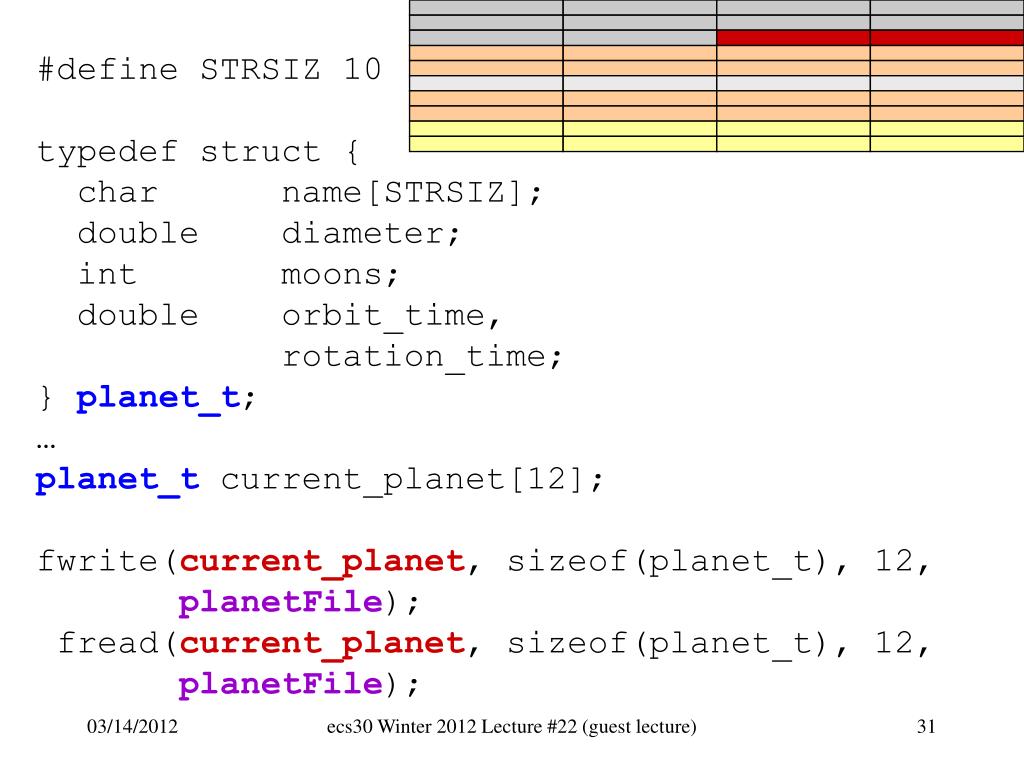The image size is (1024, 768).
Task: Click the 'int' type keyword
Action: click(x=108, y=274)
